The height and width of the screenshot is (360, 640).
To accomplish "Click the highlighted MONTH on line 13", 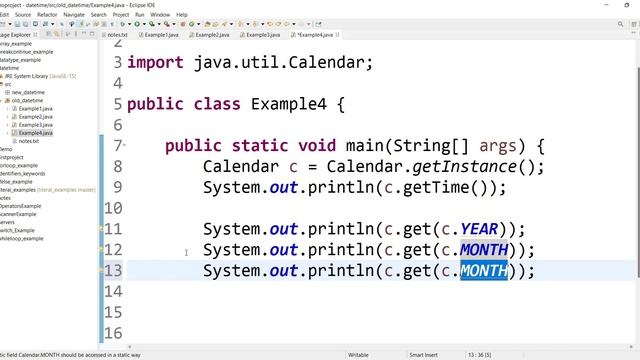I will (x=484, y=271).
